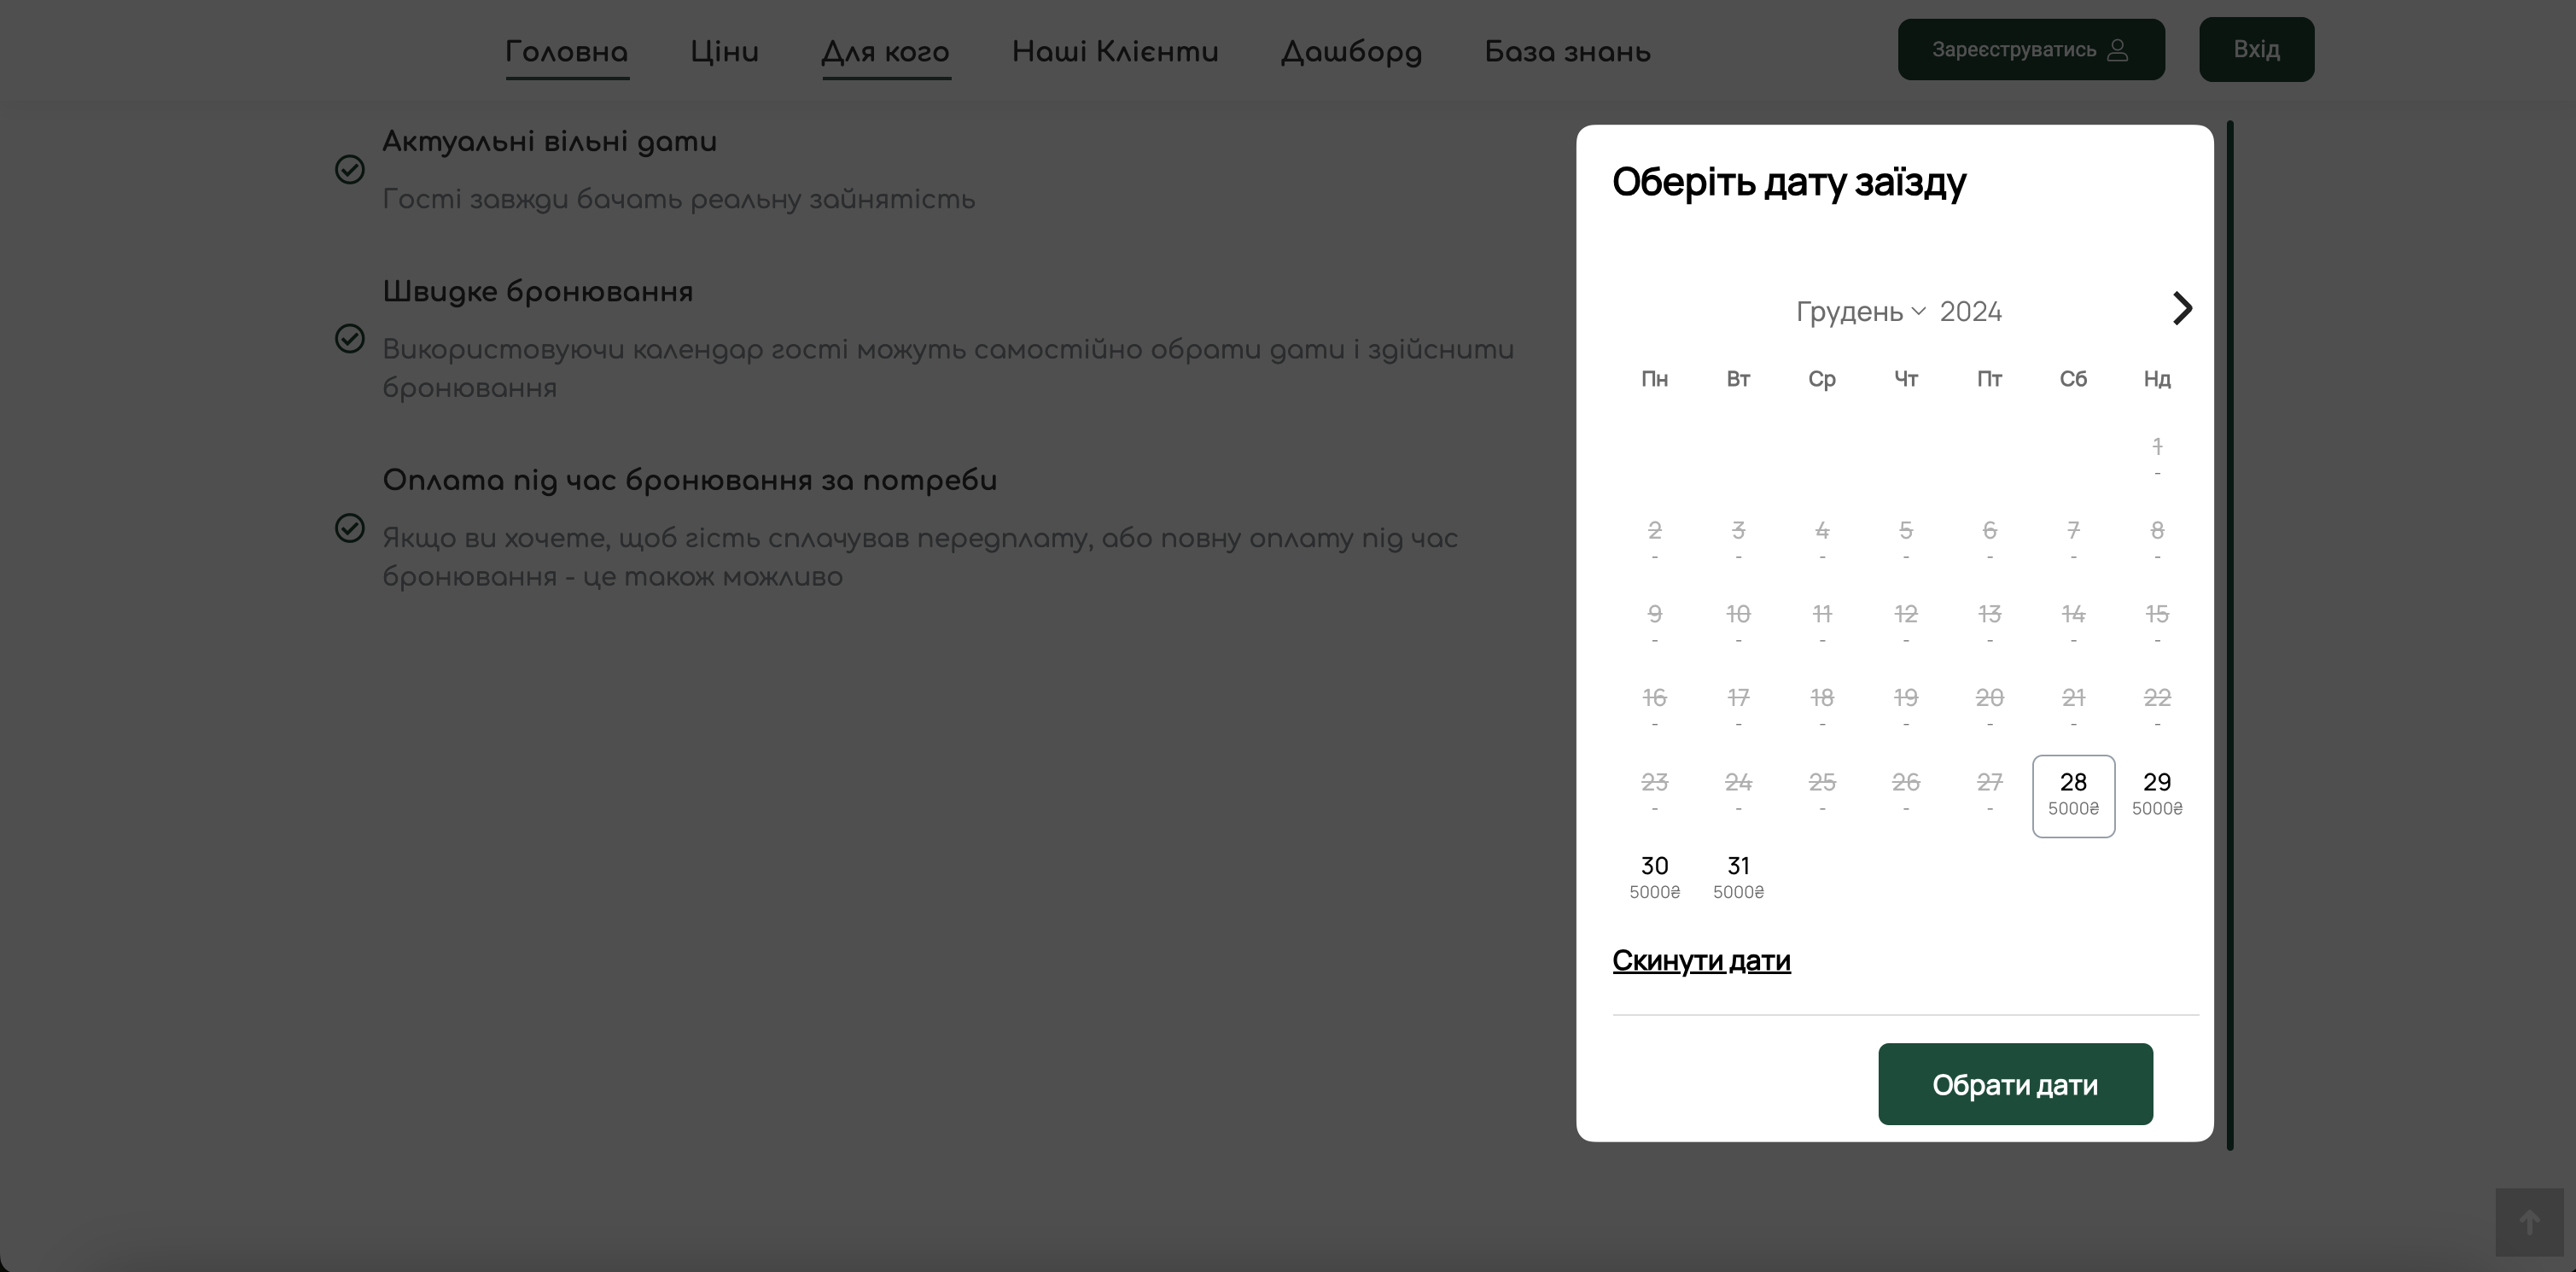Click the vertical scrollbar beside the calendar
This screenshot has height=1272, width=2576.
pos(2229,635)
